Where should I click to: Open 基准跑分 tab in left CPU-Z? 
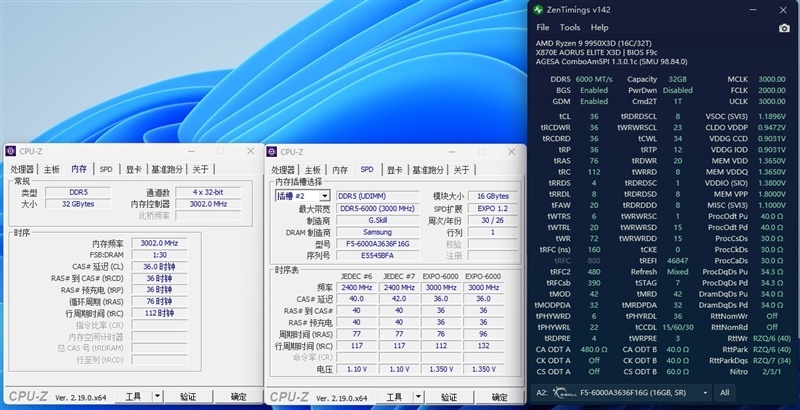click(167, 169)
